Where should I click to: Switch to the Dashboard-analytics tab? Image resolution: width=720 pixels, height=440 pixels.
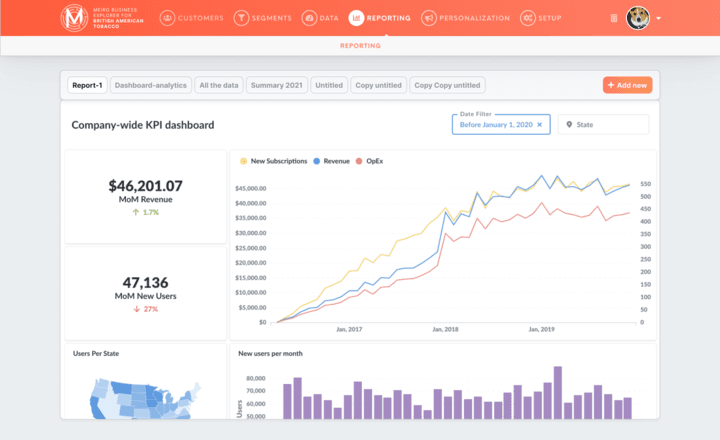(150, 85)
